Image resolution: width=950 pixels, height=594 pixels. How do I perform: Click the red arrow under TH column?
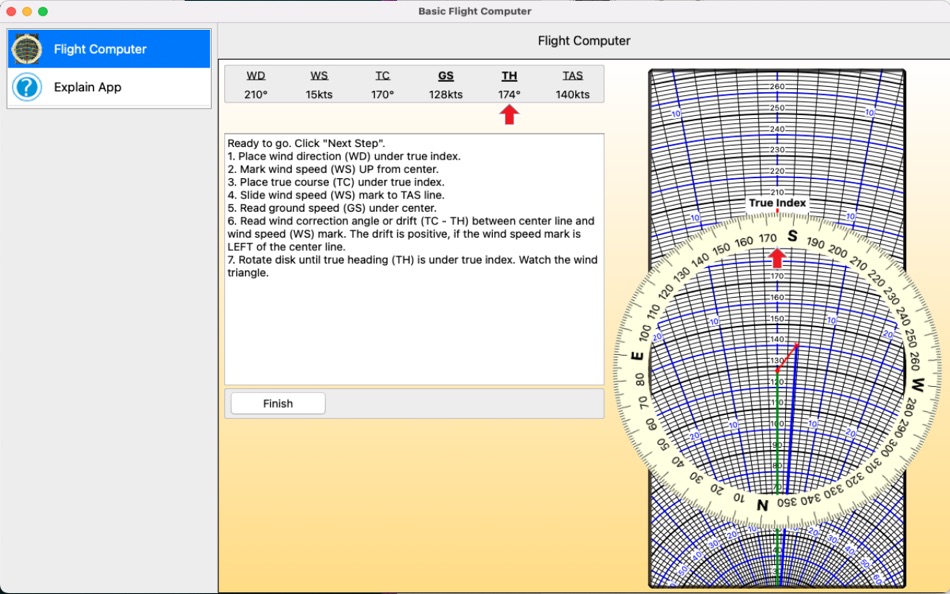509,115
